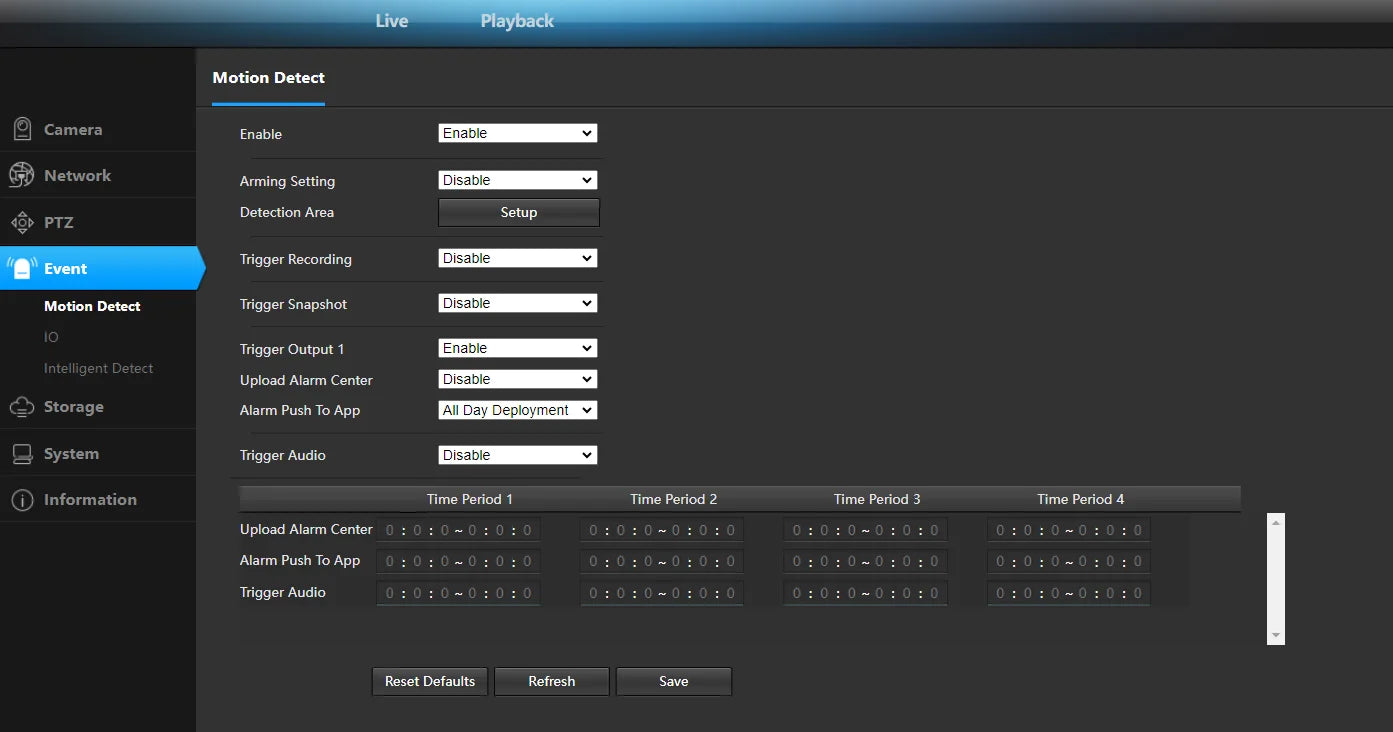Disable motion detection via Enable dropdown
This screenshot has width=1393, height=732.
coord(517,132)
